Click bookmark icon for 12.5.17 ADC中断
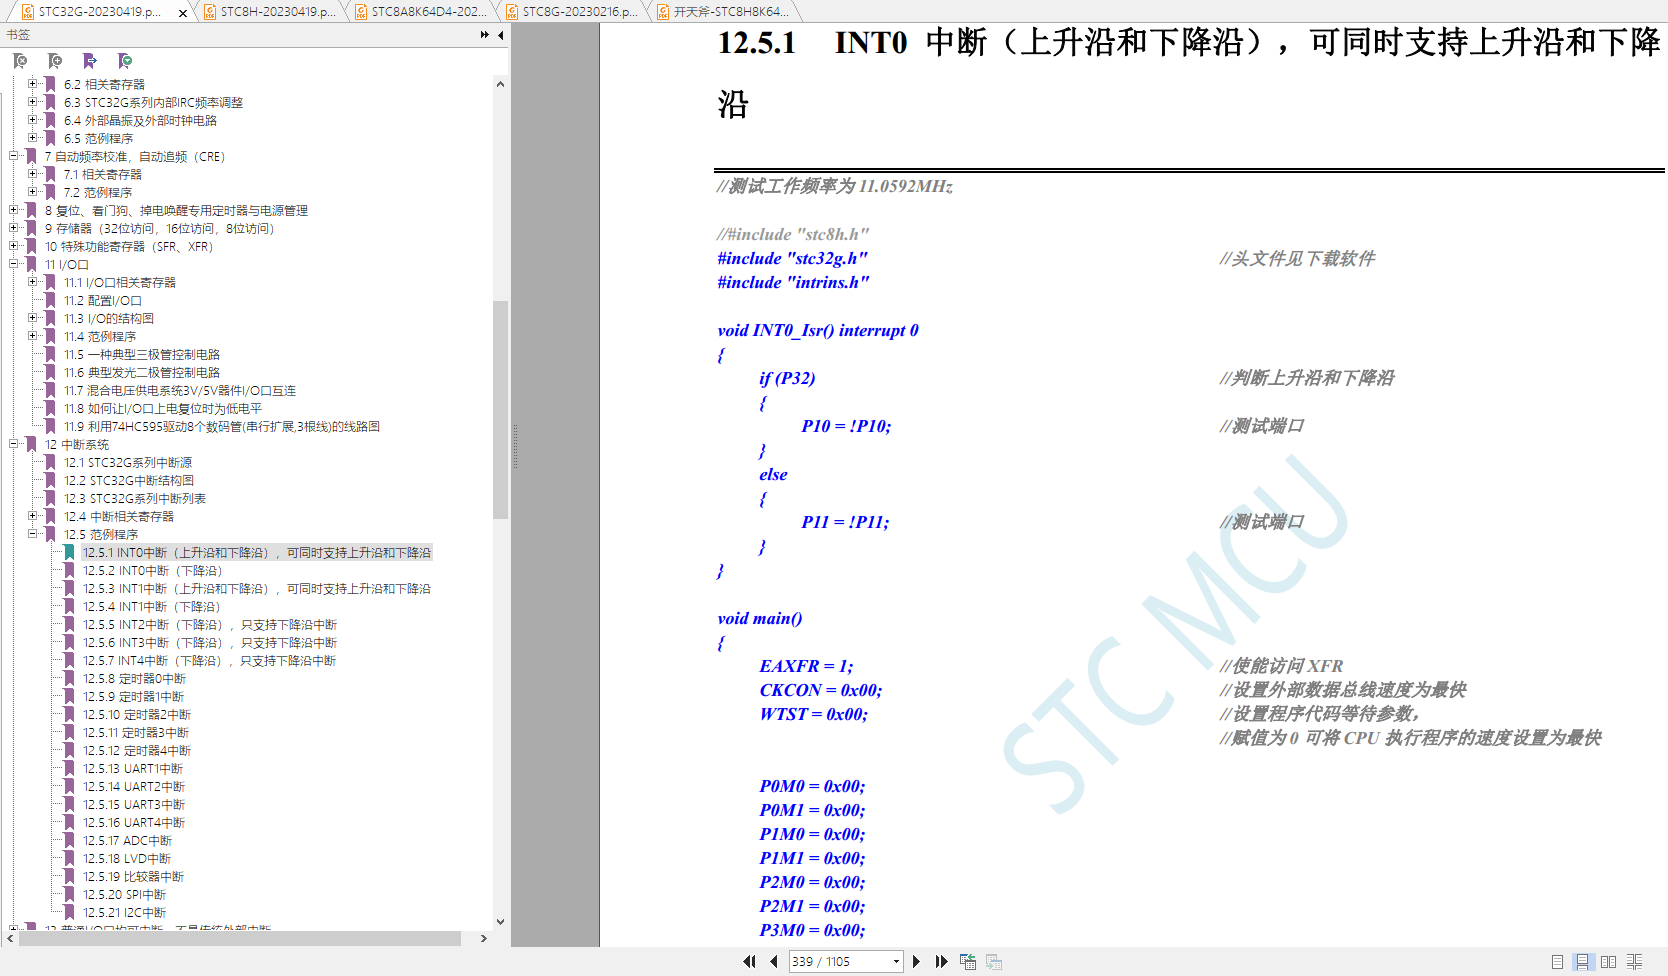Viewport: 1668px width, 976px height. pyautogui.click(x=69, y=840)
